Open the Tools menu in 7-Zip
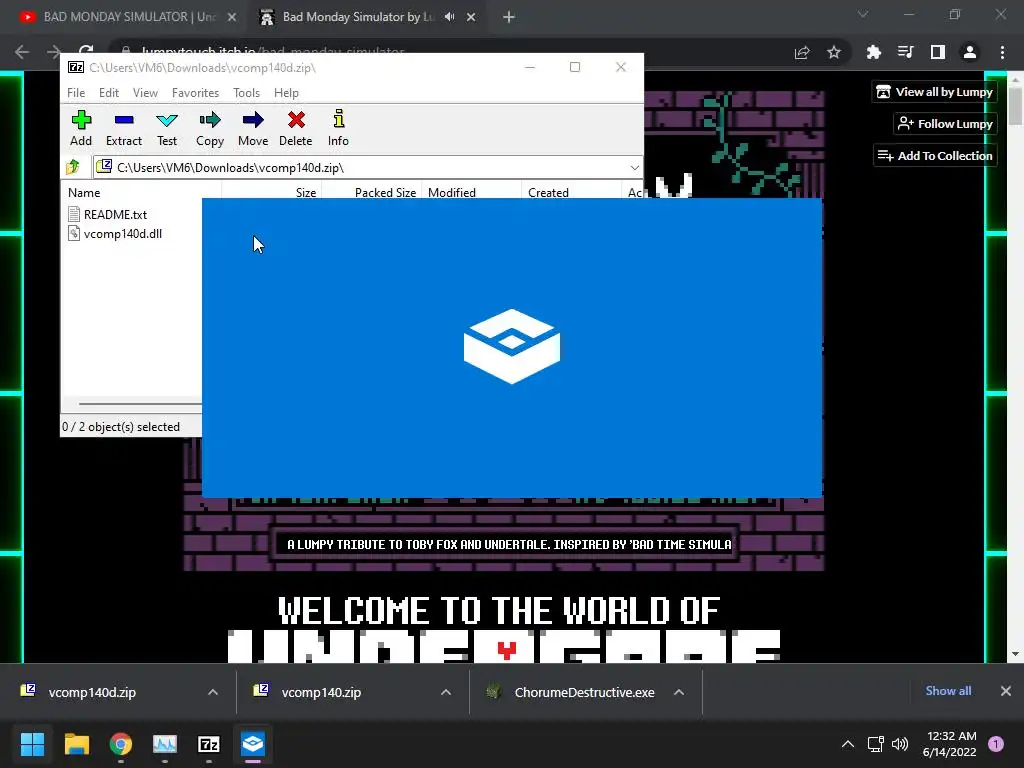This screenshot has width=1024, height=768. pyautogui.click(x=246, y=93)
